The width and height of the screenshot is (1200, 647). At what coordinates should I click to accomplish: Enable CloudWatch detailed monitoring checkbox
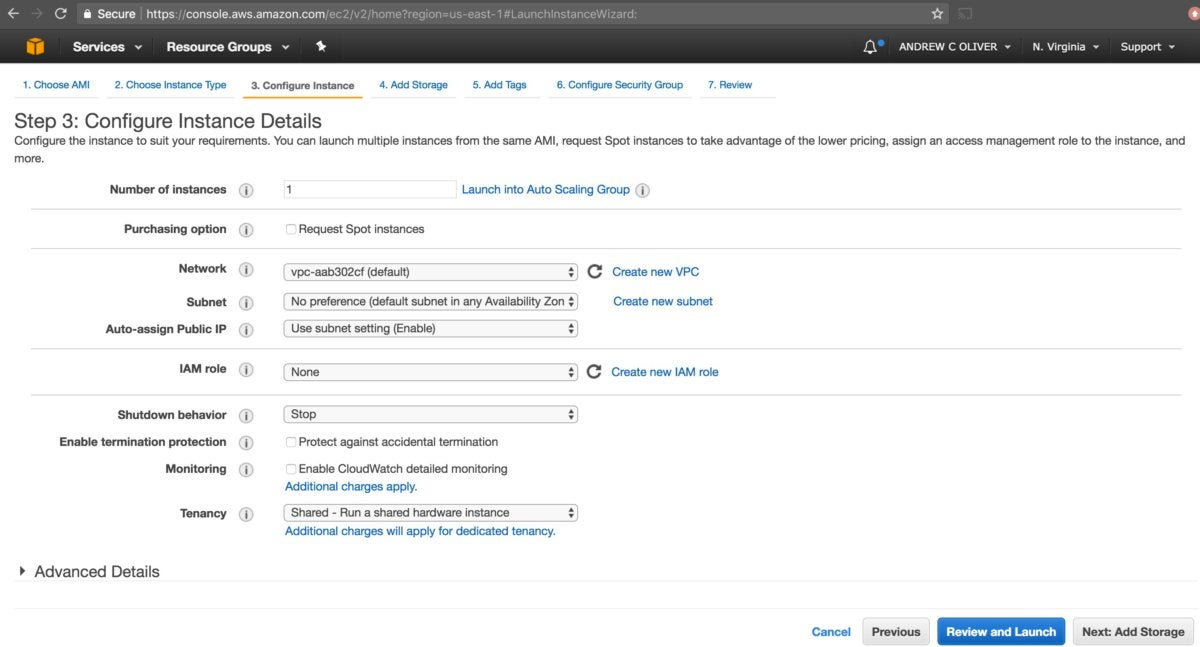click(x=291, y=468)
